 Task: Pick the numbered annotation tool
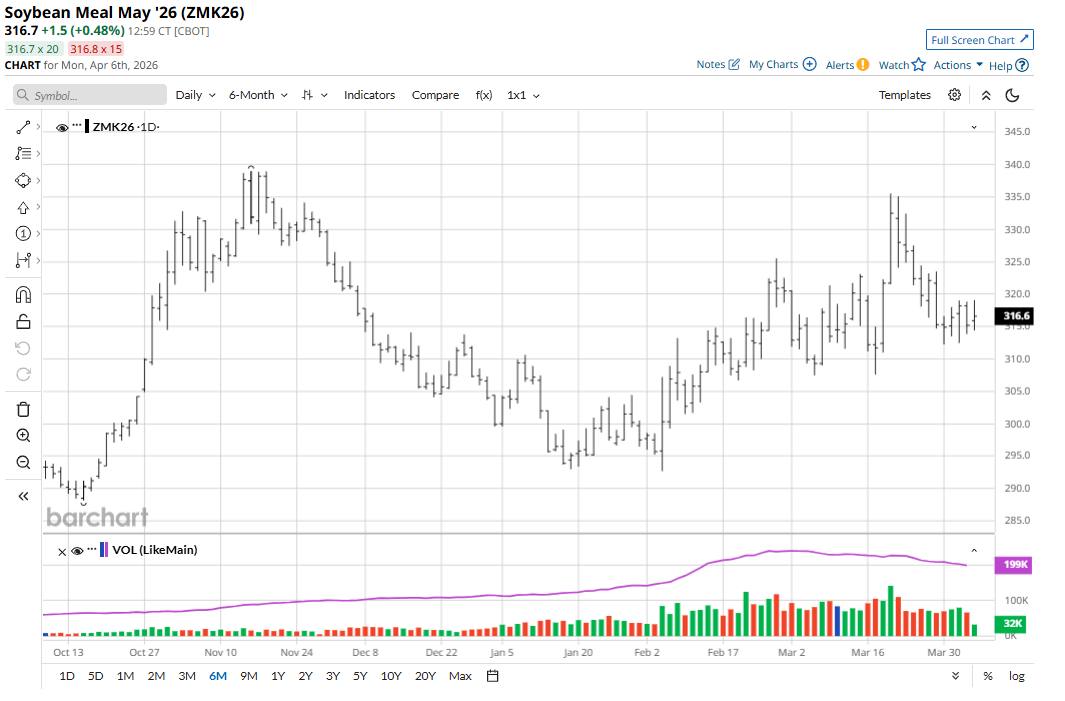pos(23,234)
